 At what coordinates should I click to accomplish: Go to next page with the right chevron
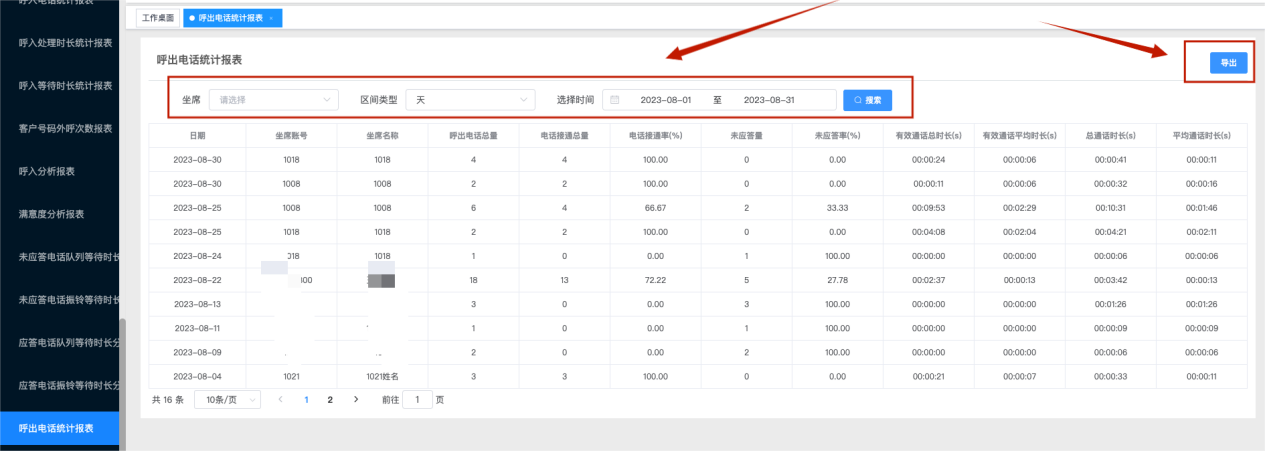[x=356, y=399]
